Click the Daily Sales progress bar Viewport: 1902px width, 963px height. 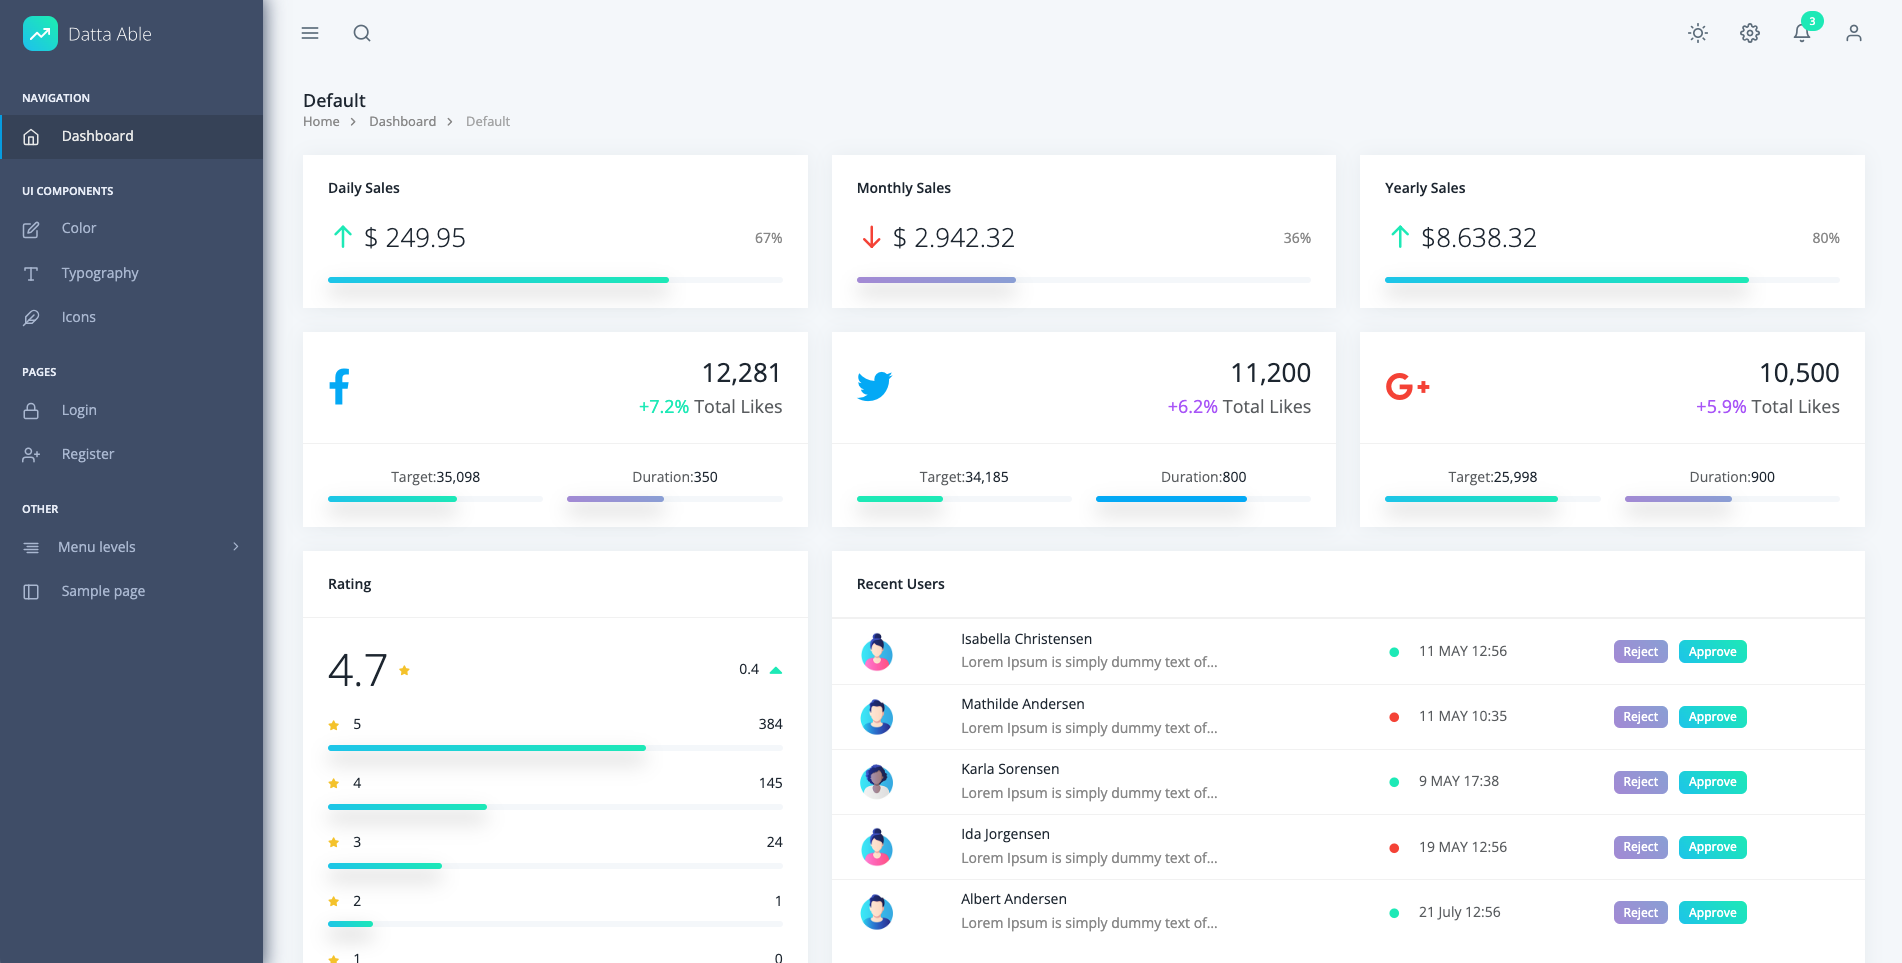click(554, 280)
